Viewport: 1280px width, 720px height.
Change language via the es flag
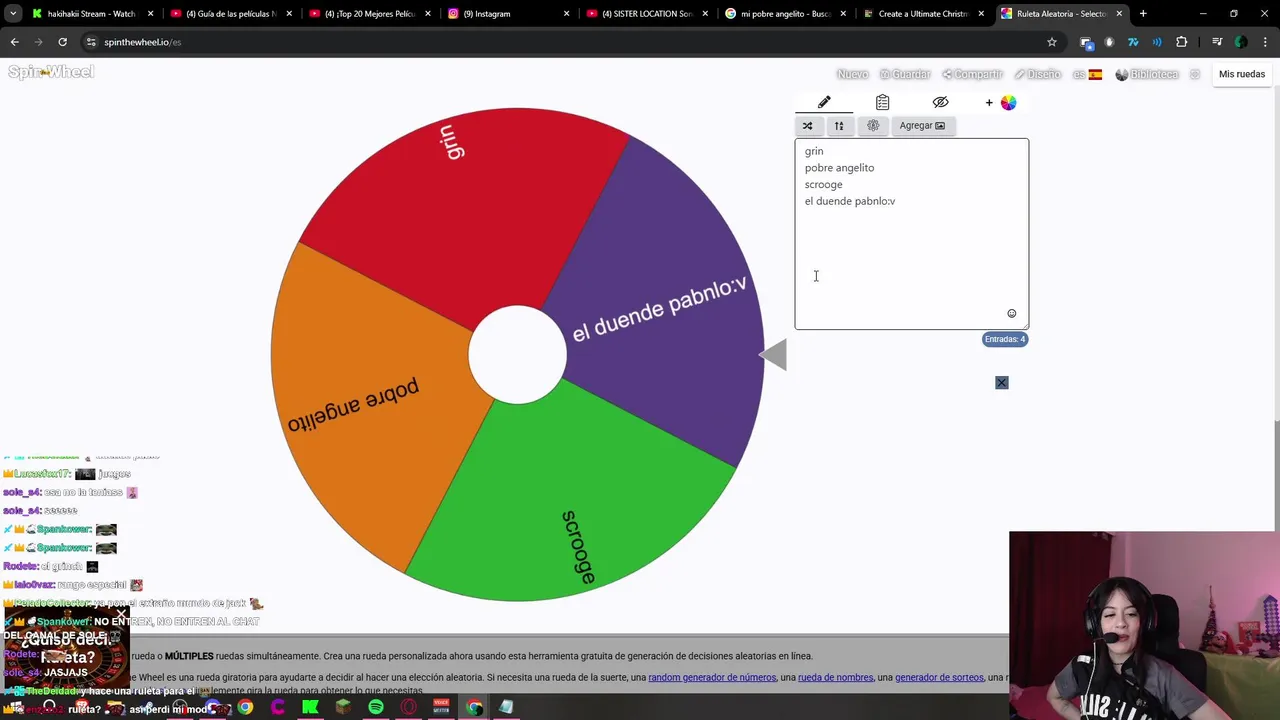pyautogui.click(x=1088, y=74)
